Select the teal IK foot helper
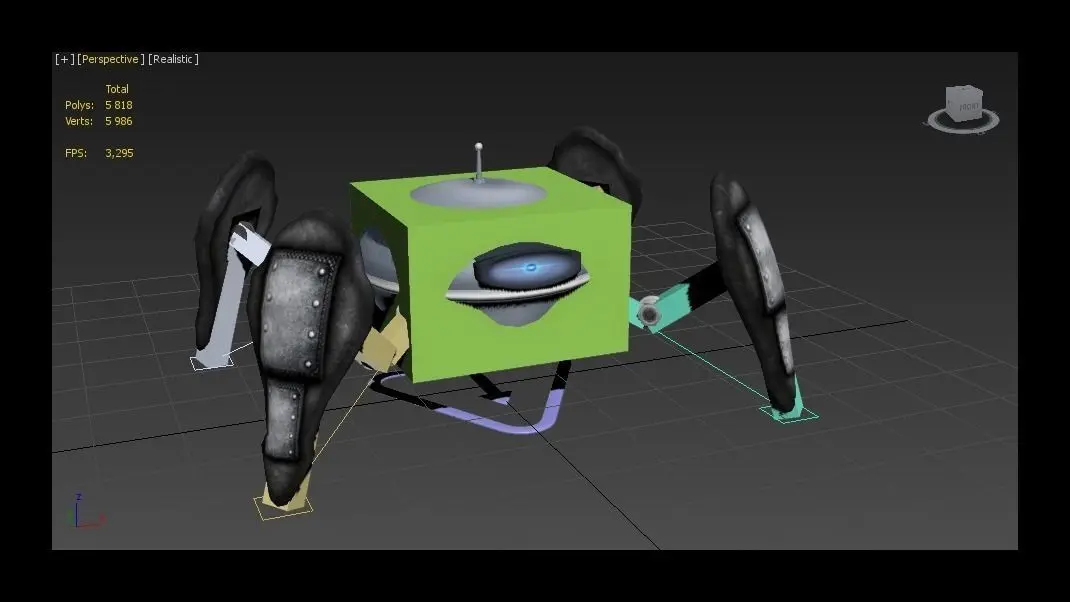Screen dimensions: 1070x602 (789, 412)
